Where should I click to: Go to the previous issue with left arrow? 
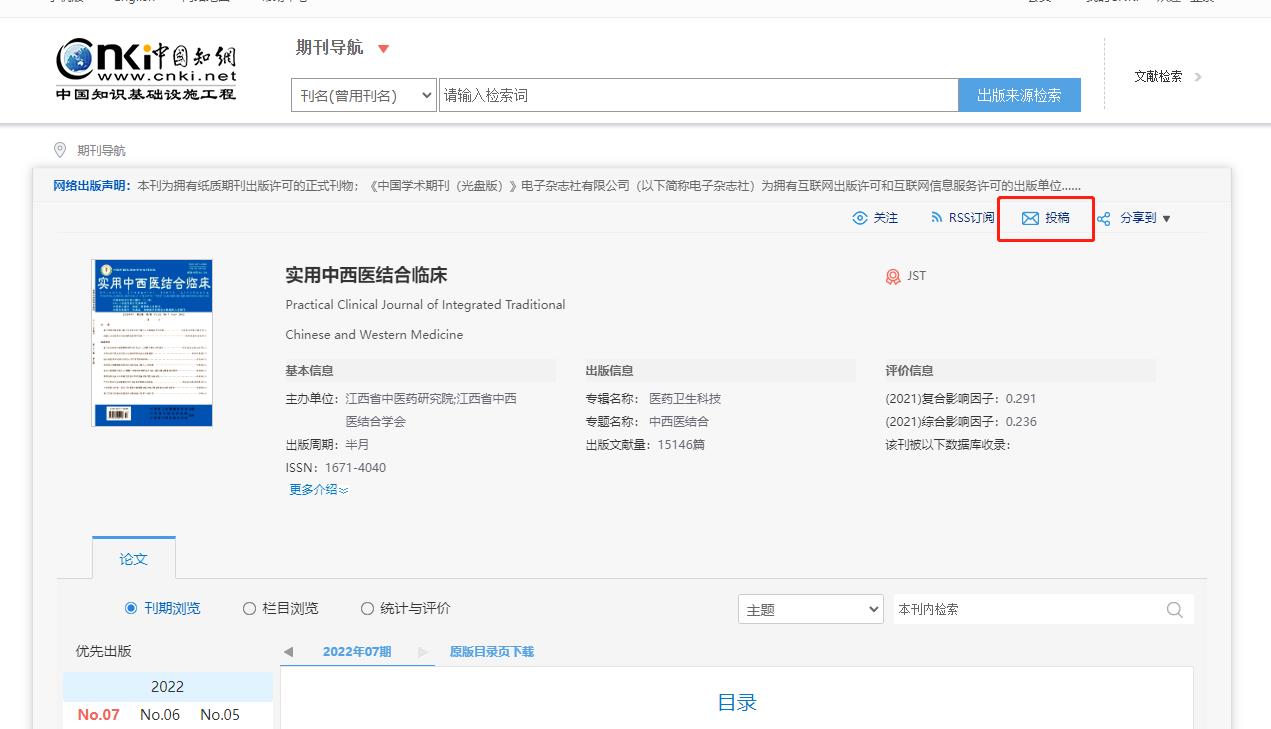pyautogui.click(x=288, y=652)
